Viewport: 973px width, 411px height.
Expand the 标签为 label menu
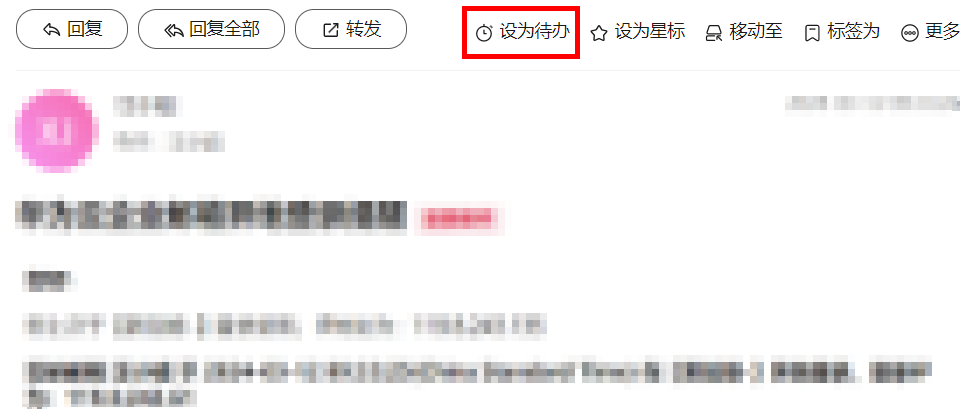click(842, 32)
